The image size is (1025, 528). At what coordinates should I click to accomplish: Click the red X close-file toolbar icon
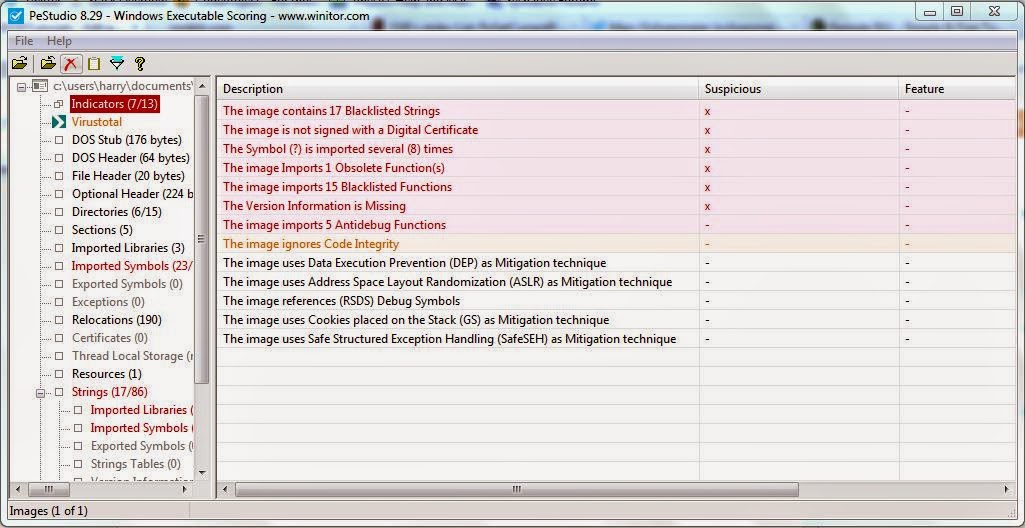click(71, 63)
